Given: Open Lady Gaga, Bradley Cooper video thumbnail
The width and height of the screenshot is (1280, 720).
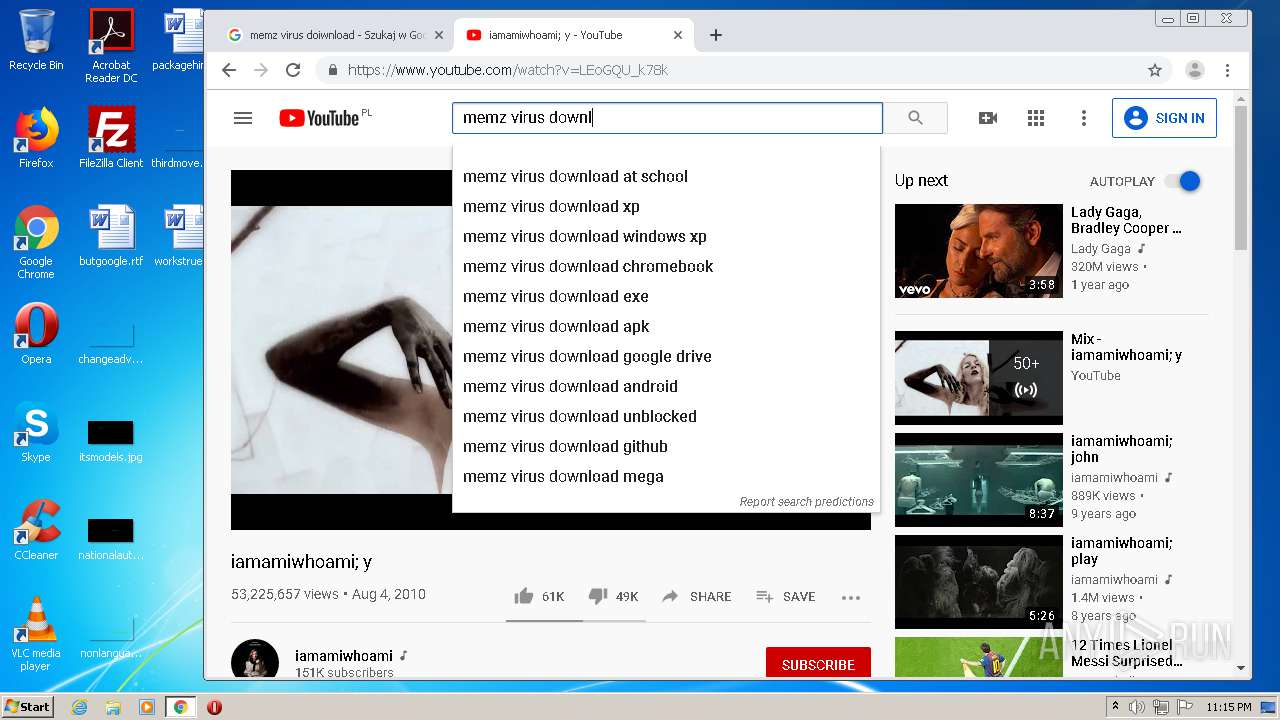Looking at the screenshot, I should tap(979, 251).
